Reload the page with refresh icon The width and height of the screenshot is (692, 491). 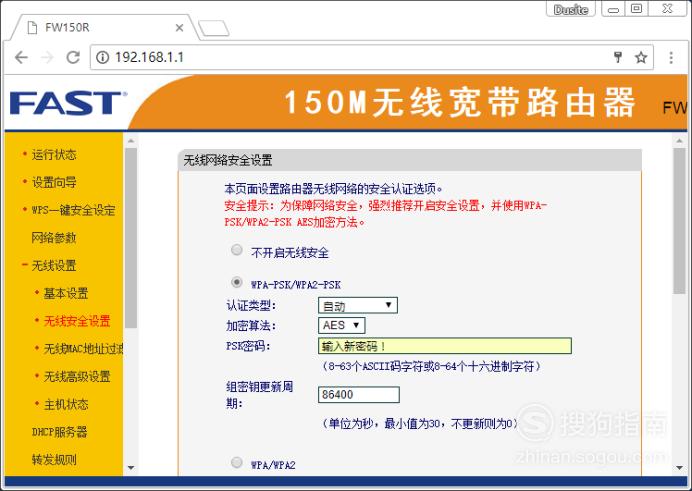[x=73, y=57]
